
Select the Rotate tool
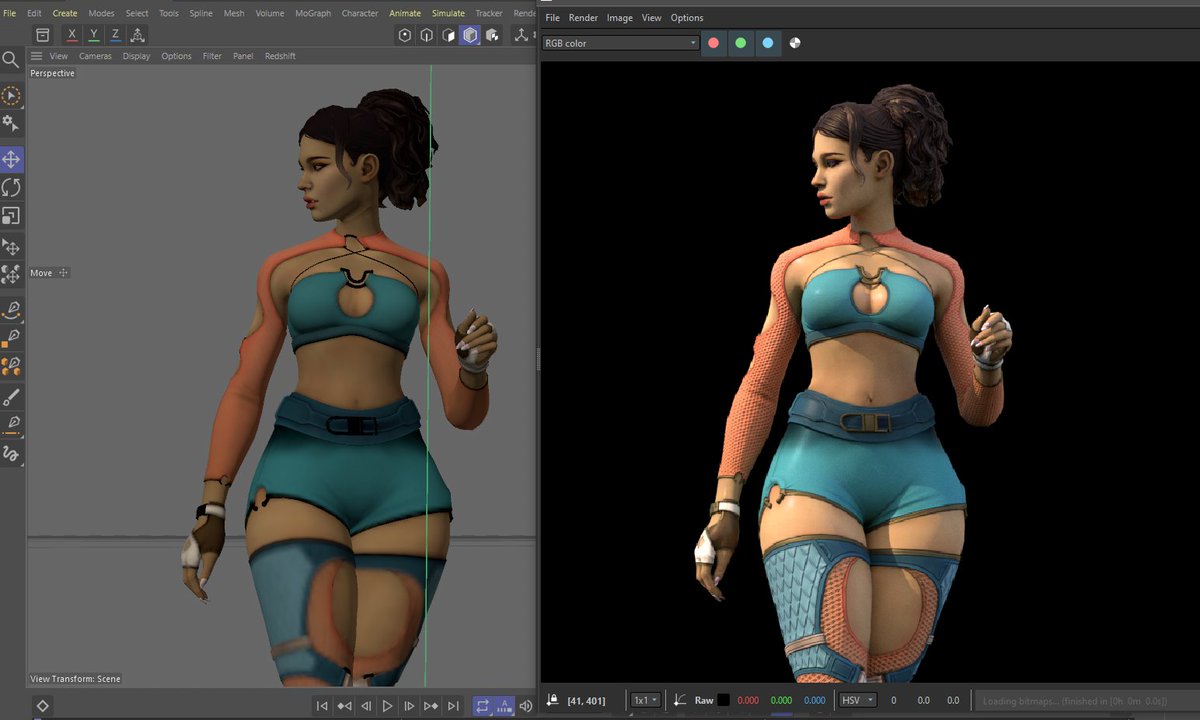(11, 187)
